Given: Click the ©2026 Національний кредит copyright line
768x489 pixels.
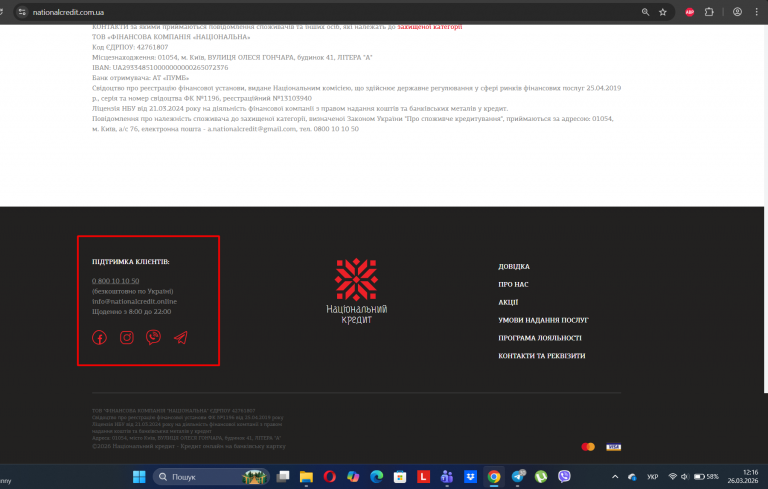Looking at the screenshot, I should pyautogui.click(x=189, y=446).
